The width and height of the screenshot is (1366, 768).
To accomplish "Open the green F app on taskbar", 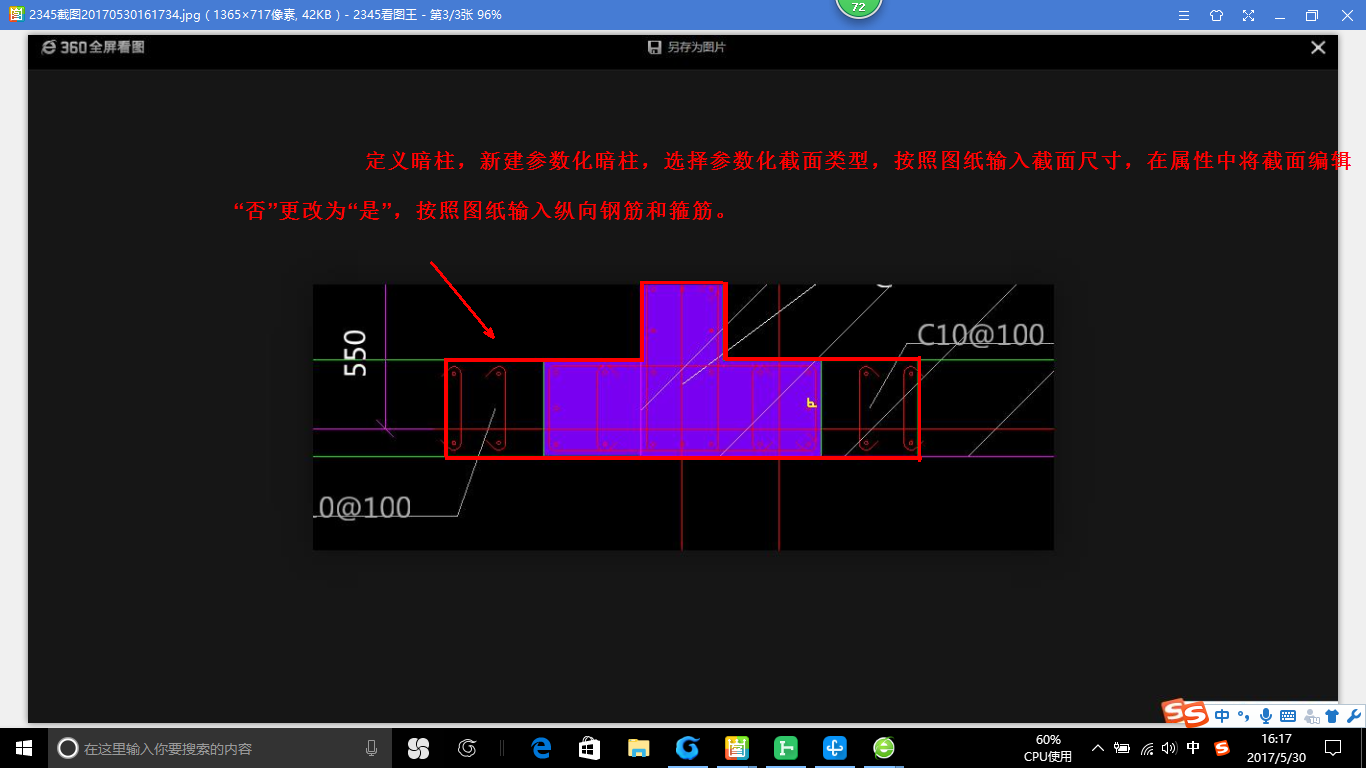I will pyautogui.click(x=786, y=748).
